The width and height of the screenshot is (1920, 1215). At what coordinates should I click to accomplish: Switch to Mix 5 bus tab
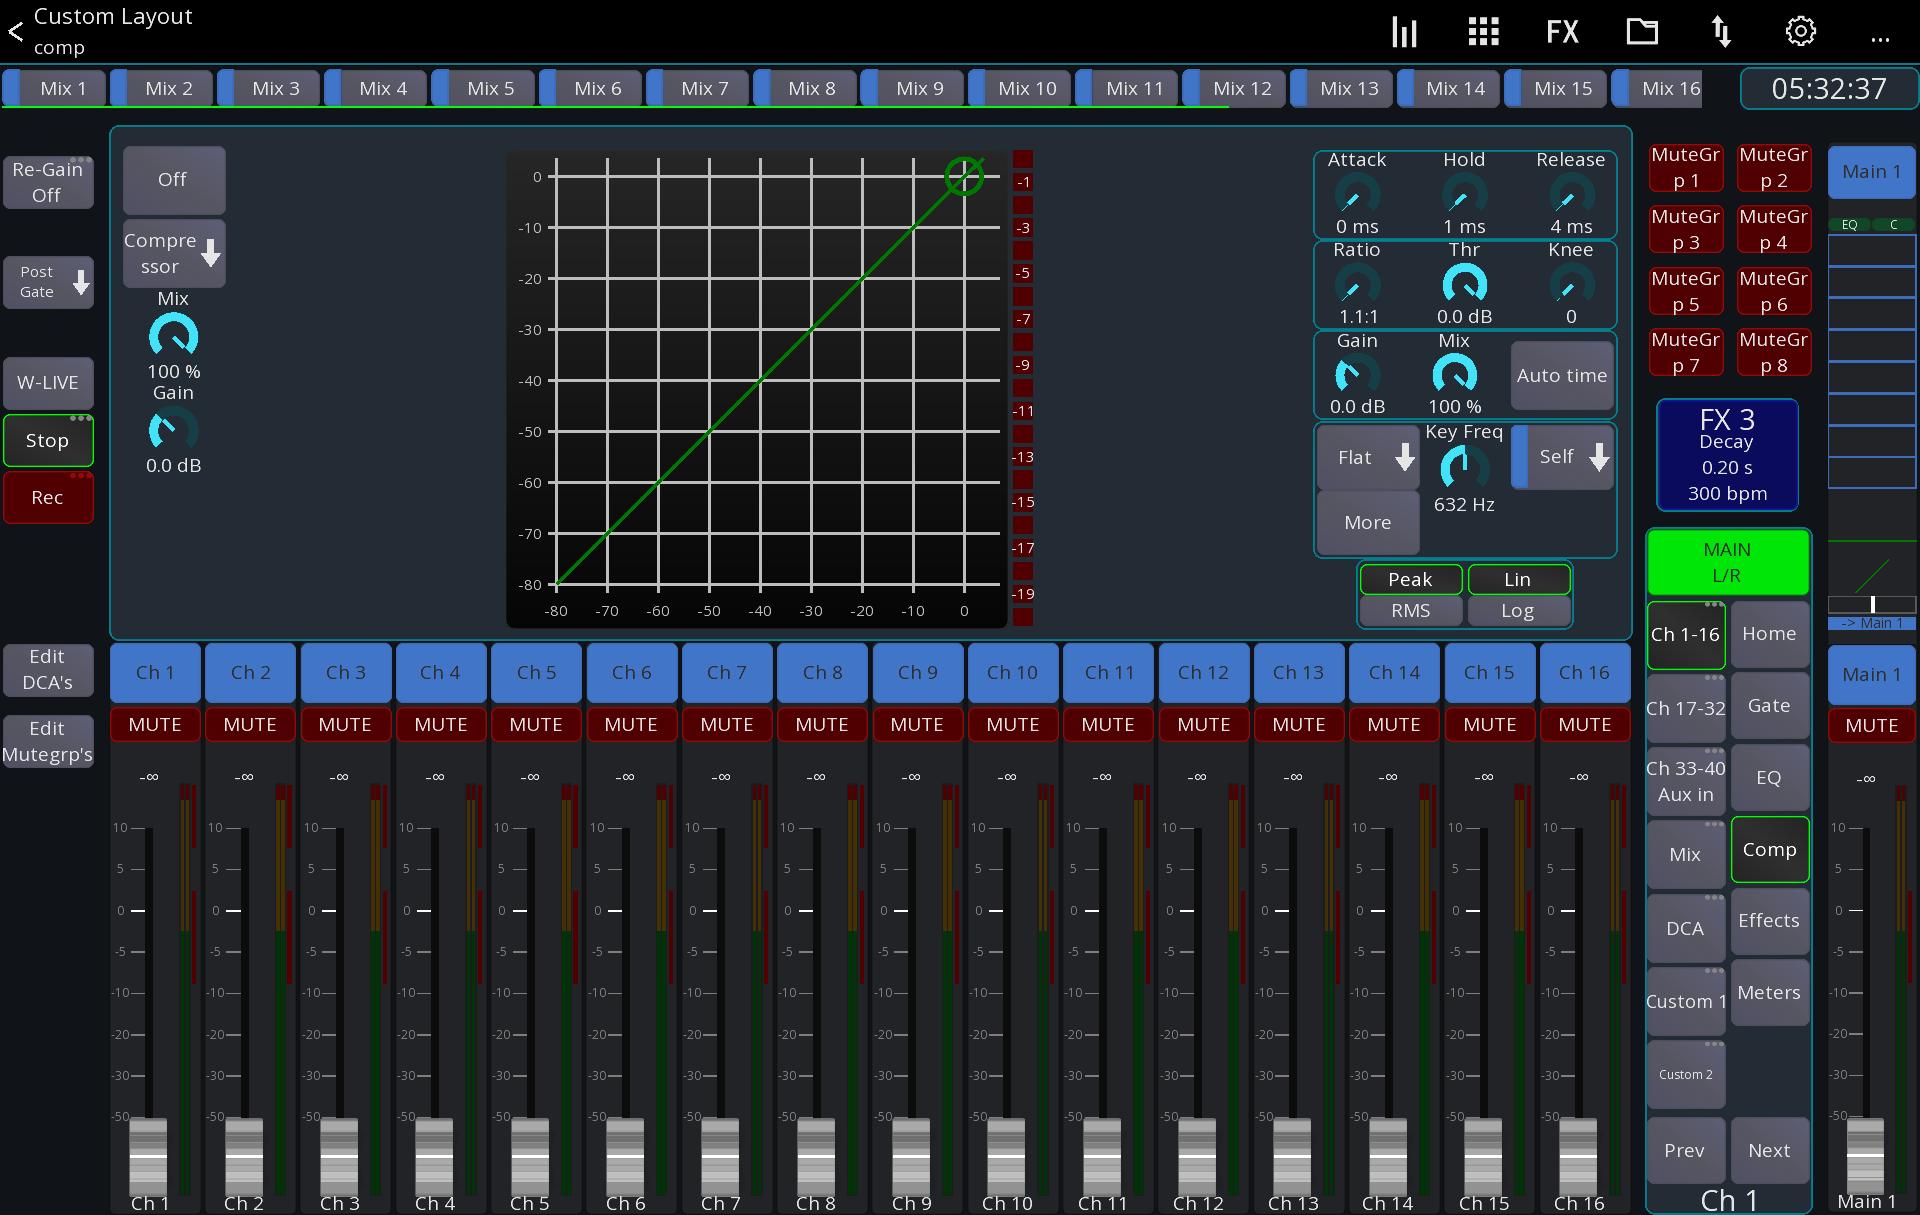pyautogui.click(x=485, y=88)
